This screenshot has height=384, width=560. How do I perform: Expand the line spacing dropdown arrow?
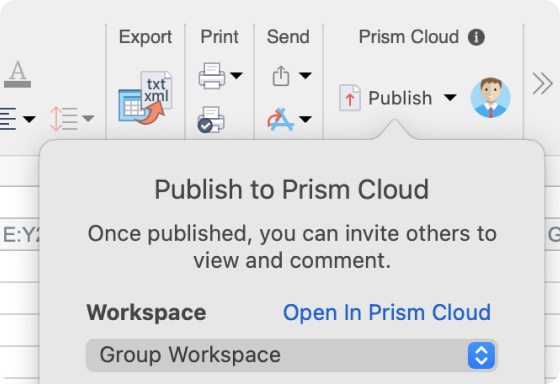(88, 118)
